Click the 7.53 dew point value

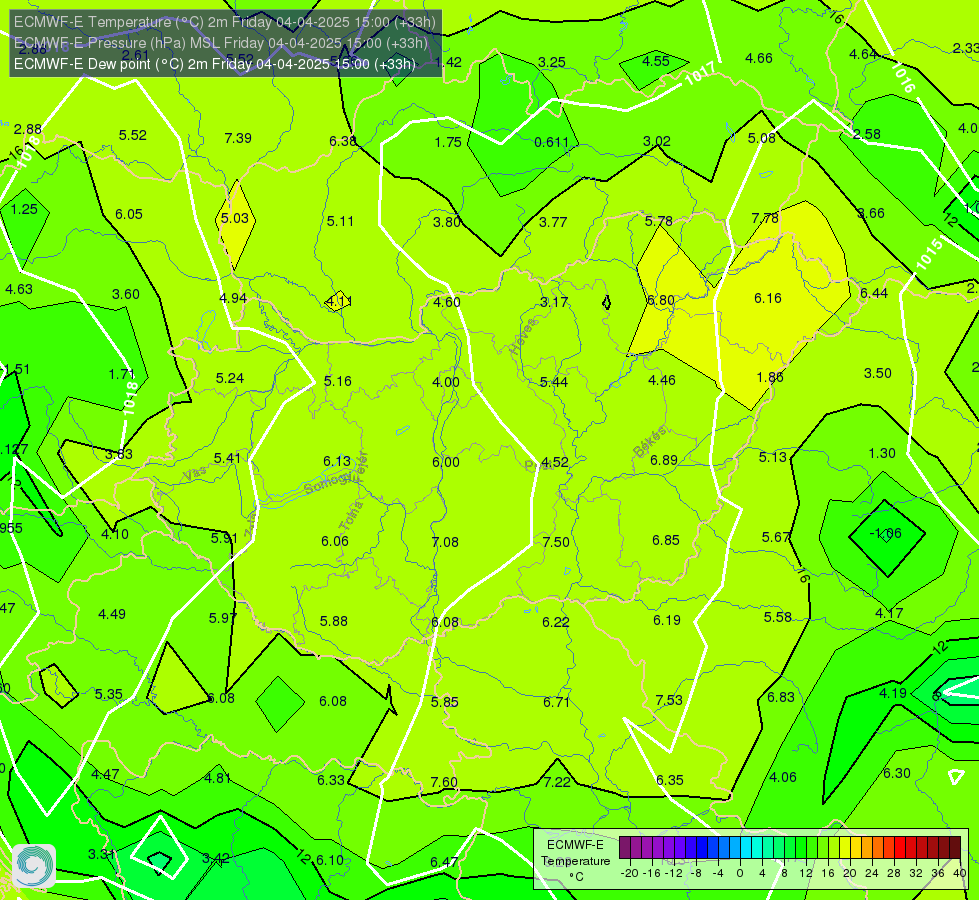click(x=669, y=700)
